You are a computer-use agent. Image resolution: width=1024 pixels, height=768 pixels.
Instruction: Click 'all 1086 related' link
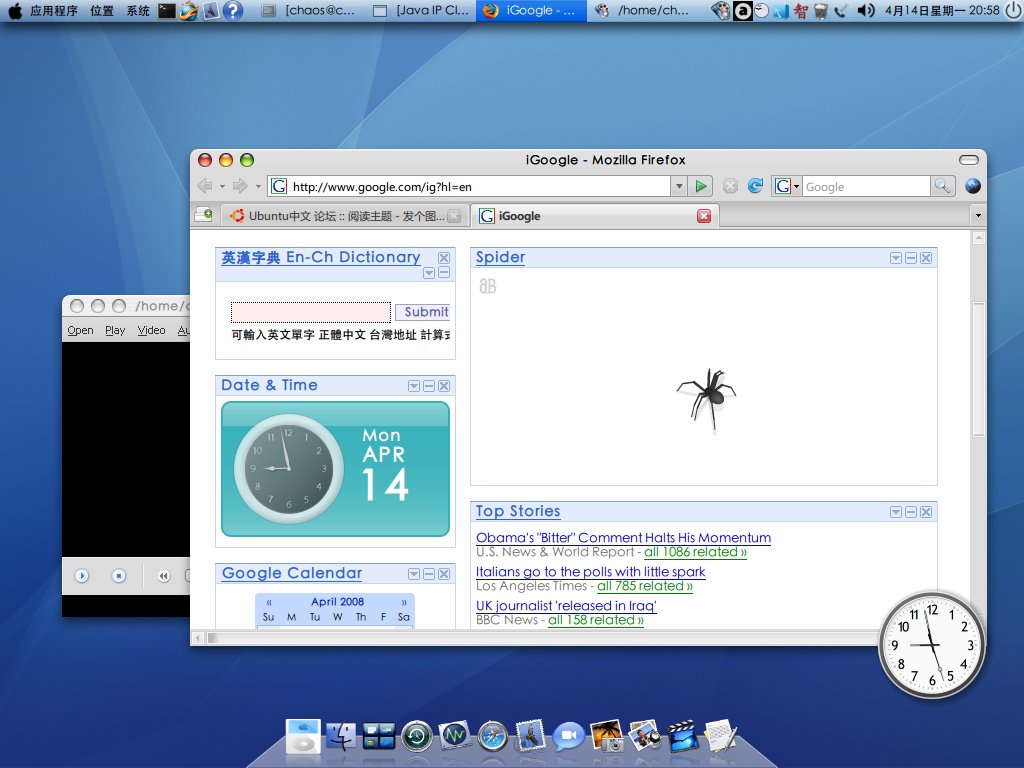click(695, 552)
